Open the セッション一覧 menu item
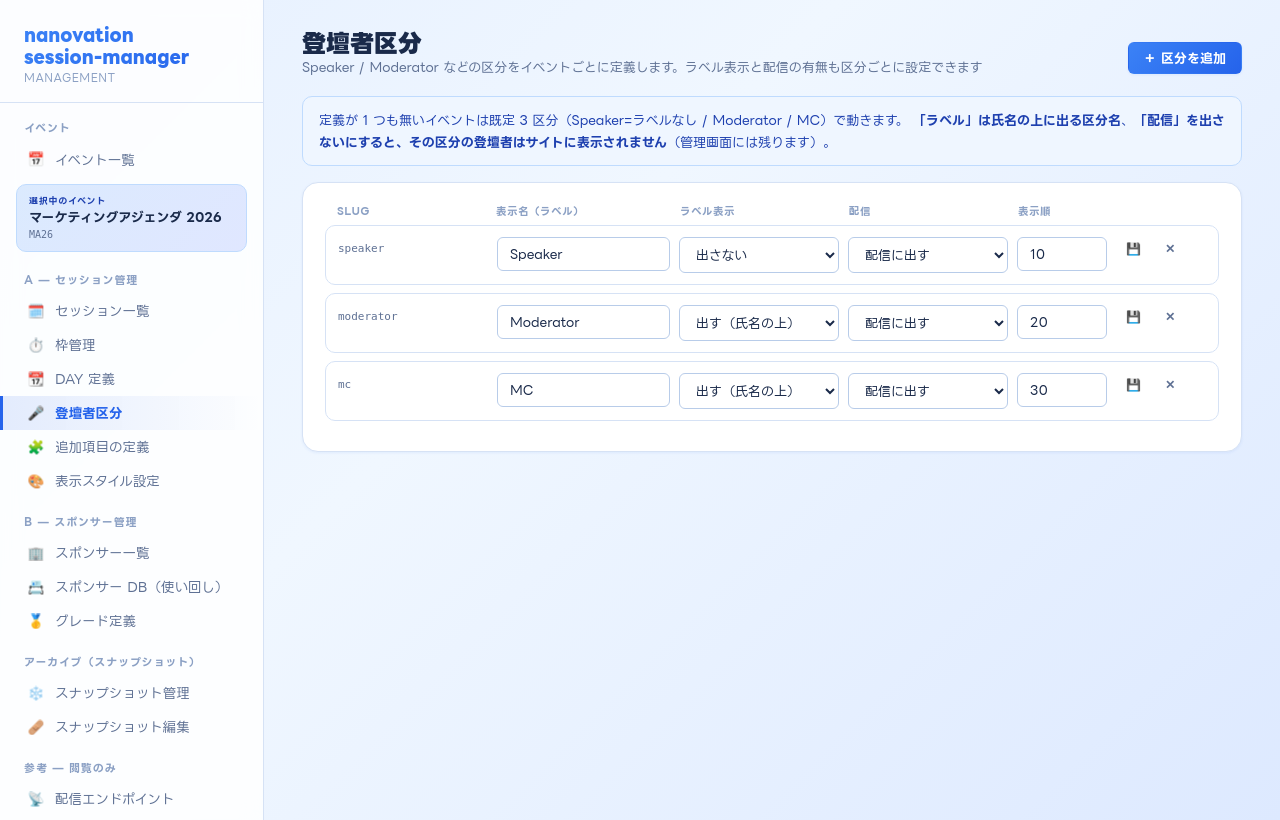The width and height of the screenshot is (1280, 820). 131,312
